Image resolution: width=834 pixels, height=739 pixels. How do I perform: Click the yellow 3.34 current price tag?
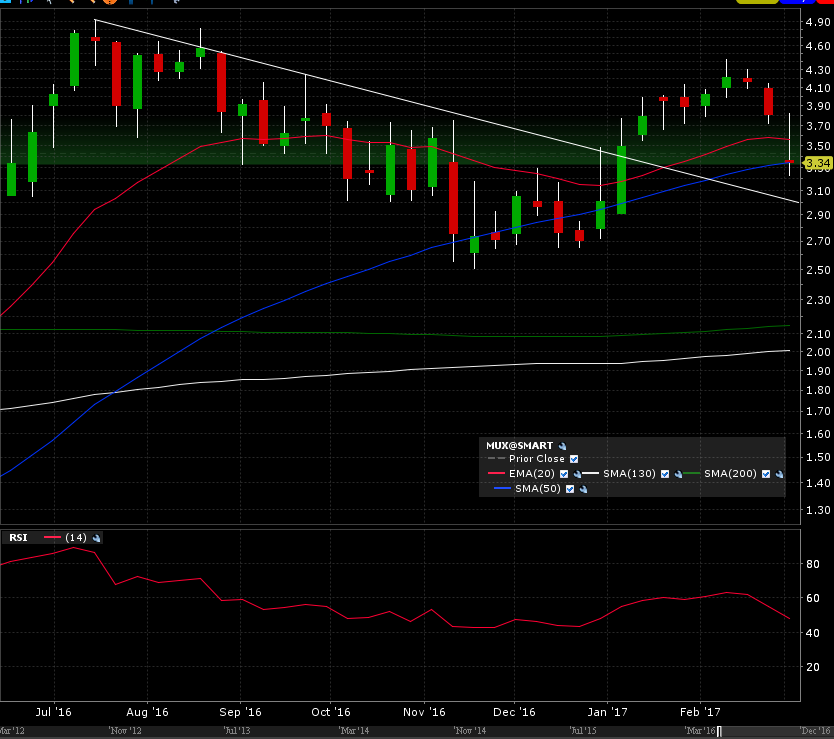(x=818, y=163)
